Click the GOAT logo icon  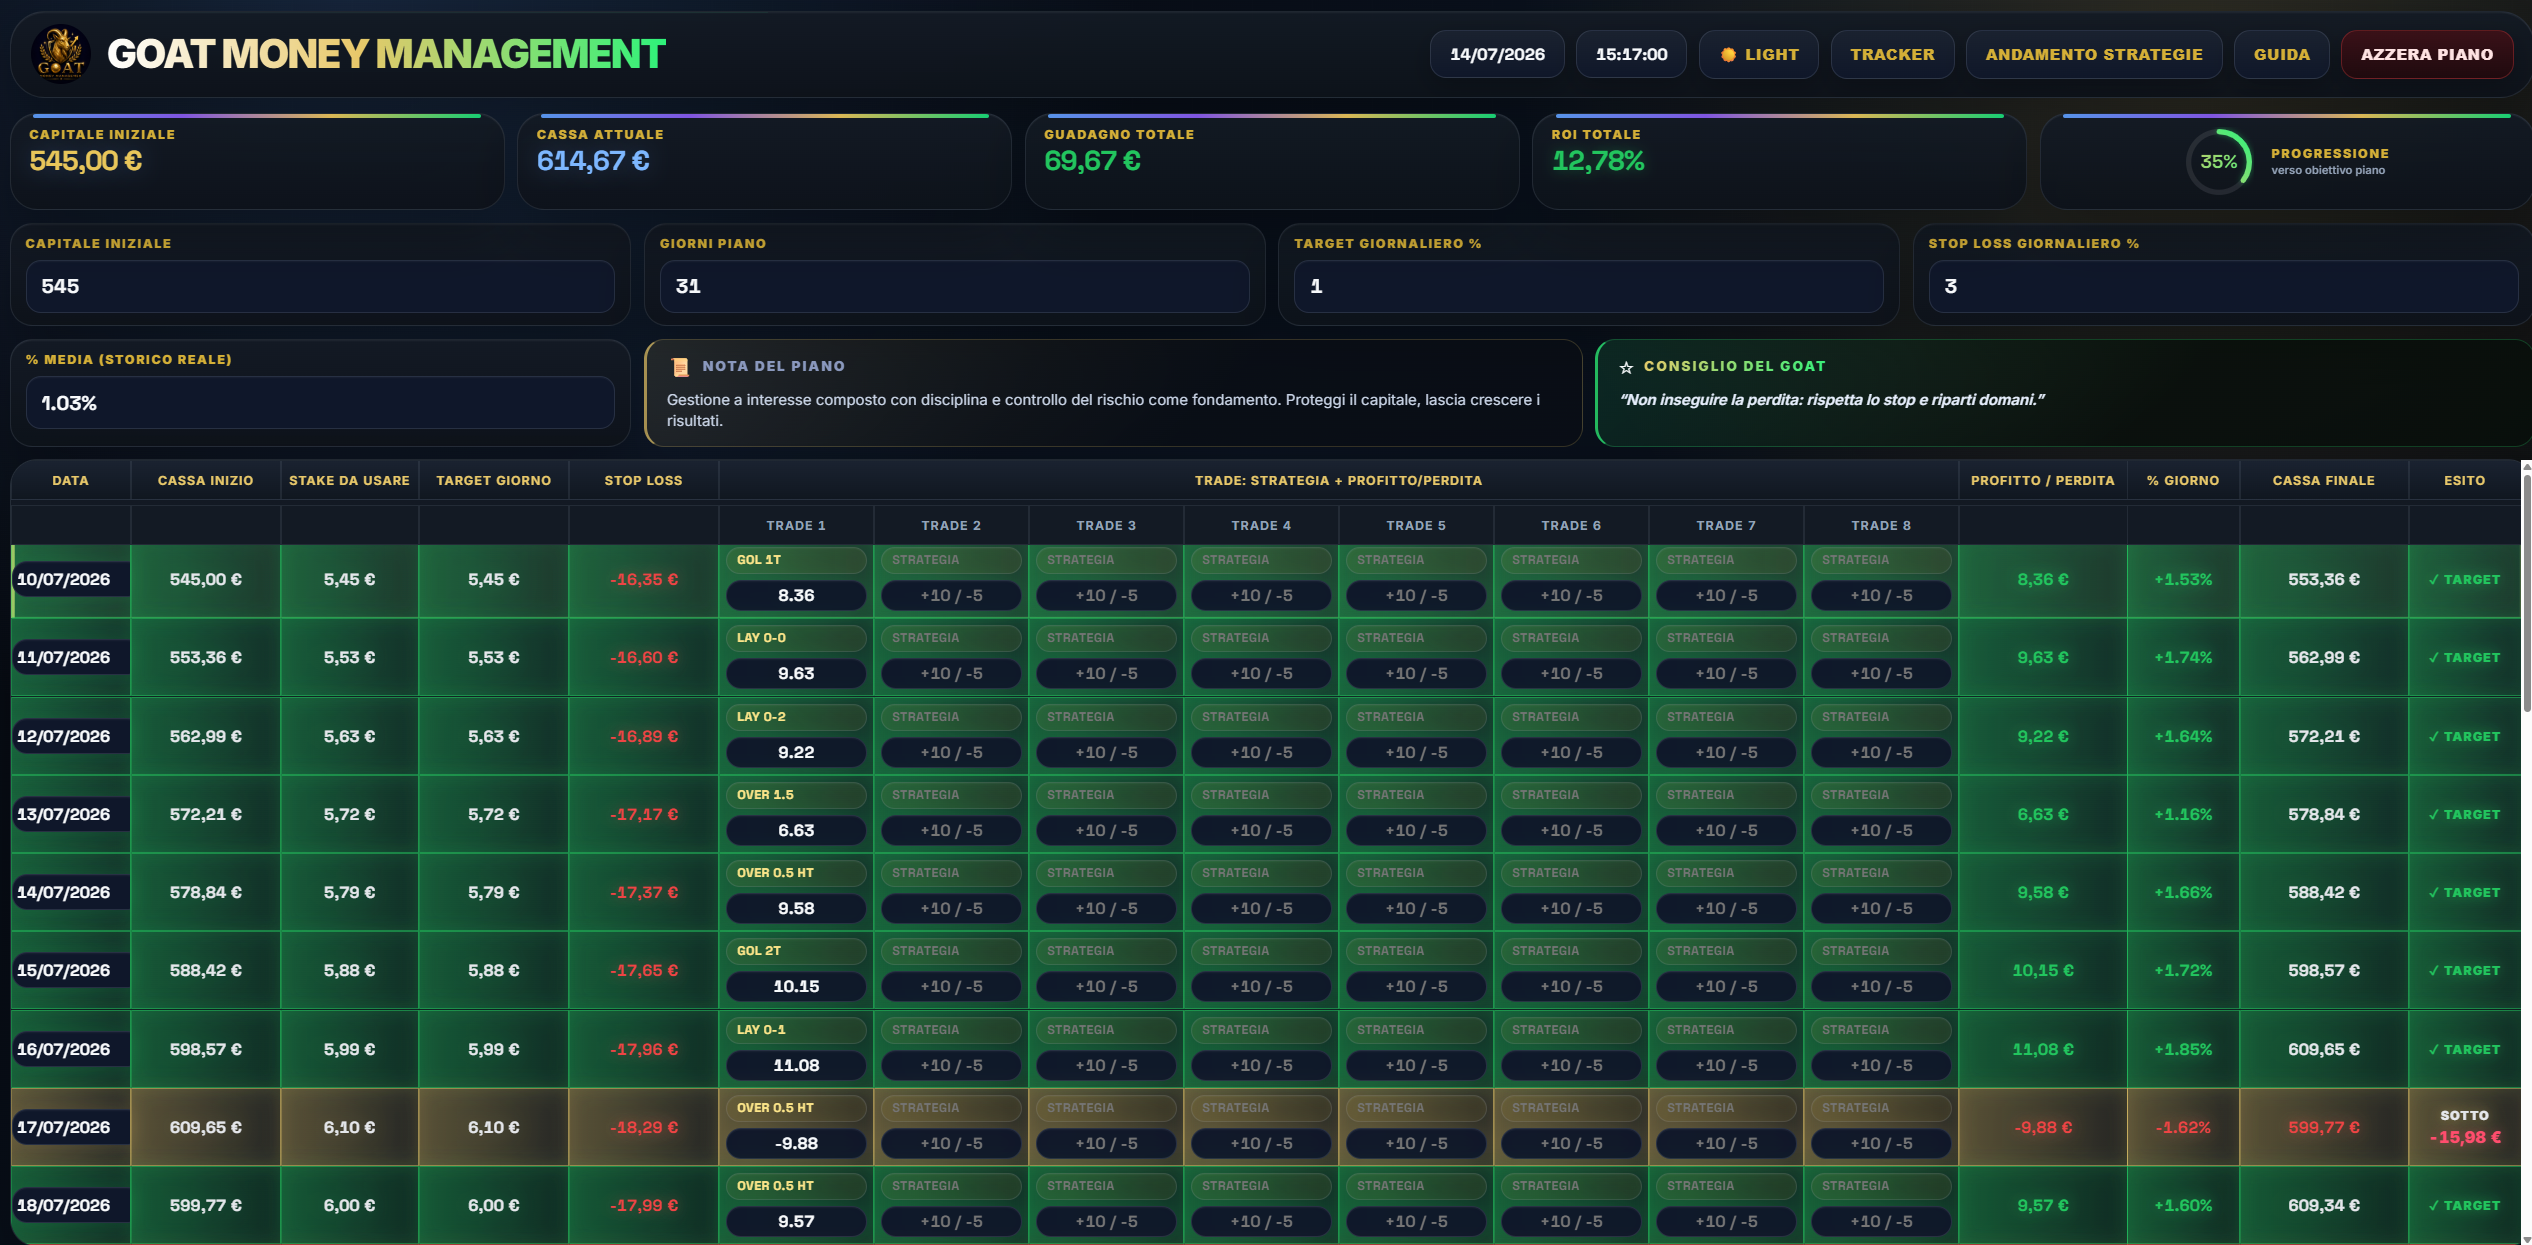[x=60, y=54]
